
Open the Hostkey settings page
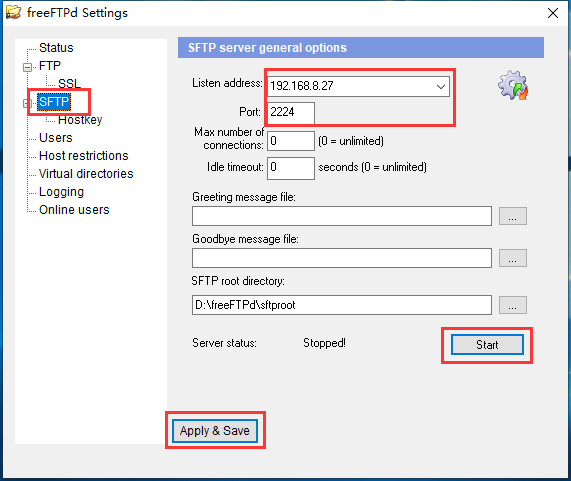80,120
